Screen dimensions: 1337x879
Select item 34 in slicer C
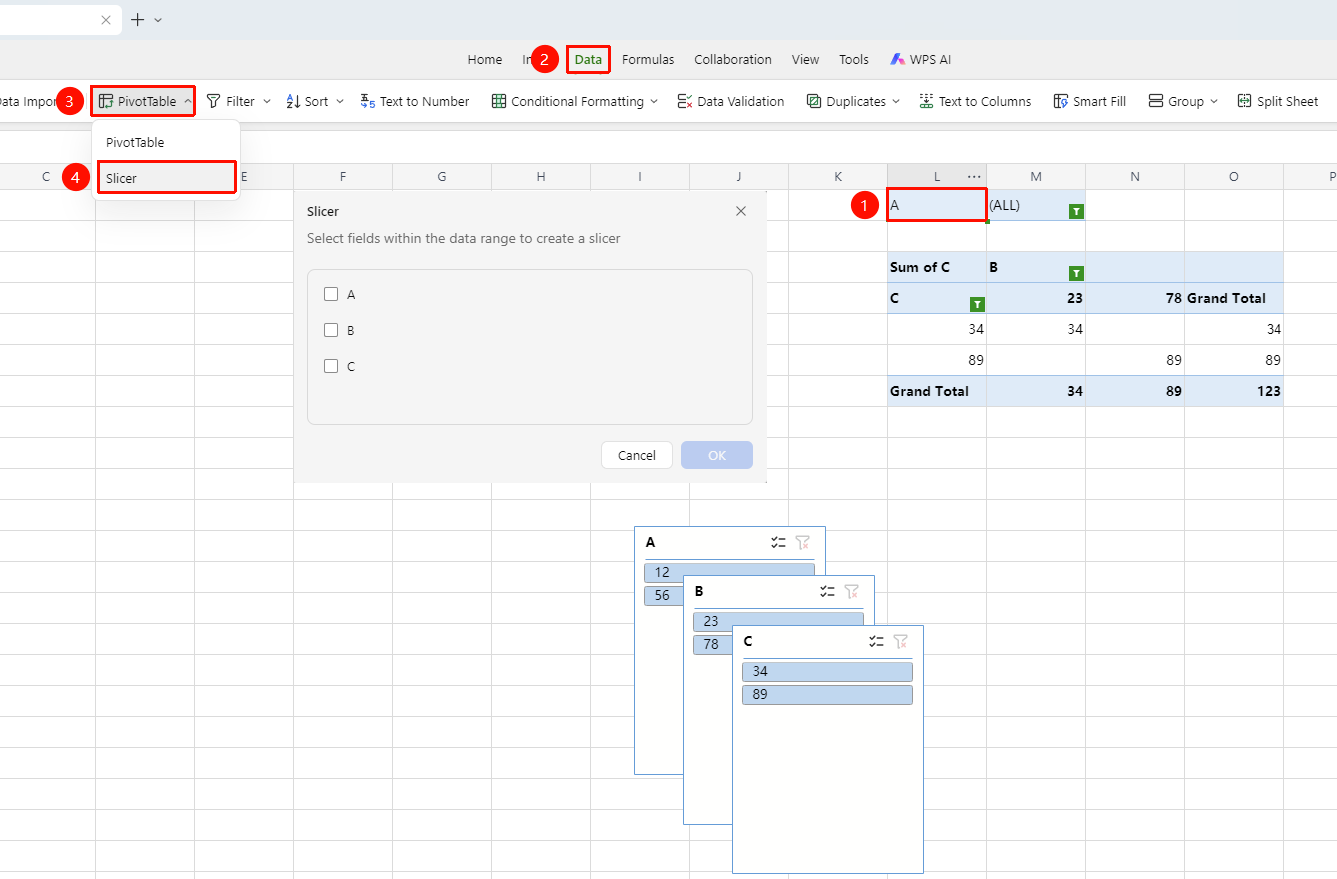click(x=827, y=671)
